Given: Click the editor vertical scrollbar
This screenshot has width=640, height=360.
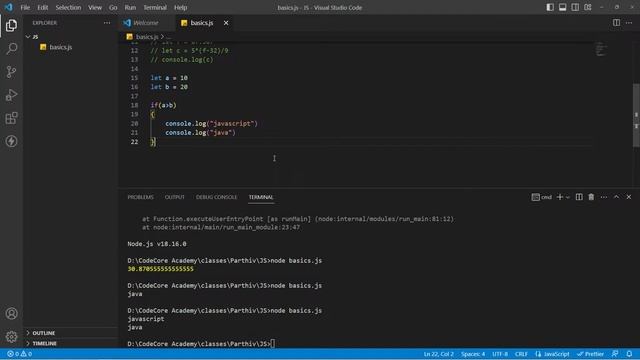Looking at the screenshot, I should coord(636,115).
